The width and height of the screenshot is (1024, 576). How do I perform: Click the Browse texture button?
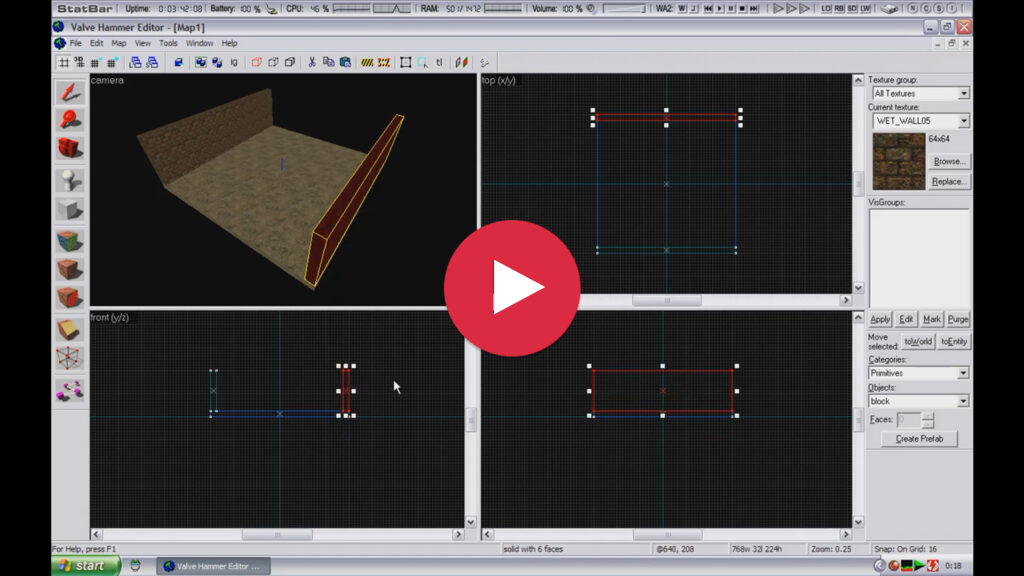click(949, 161)
